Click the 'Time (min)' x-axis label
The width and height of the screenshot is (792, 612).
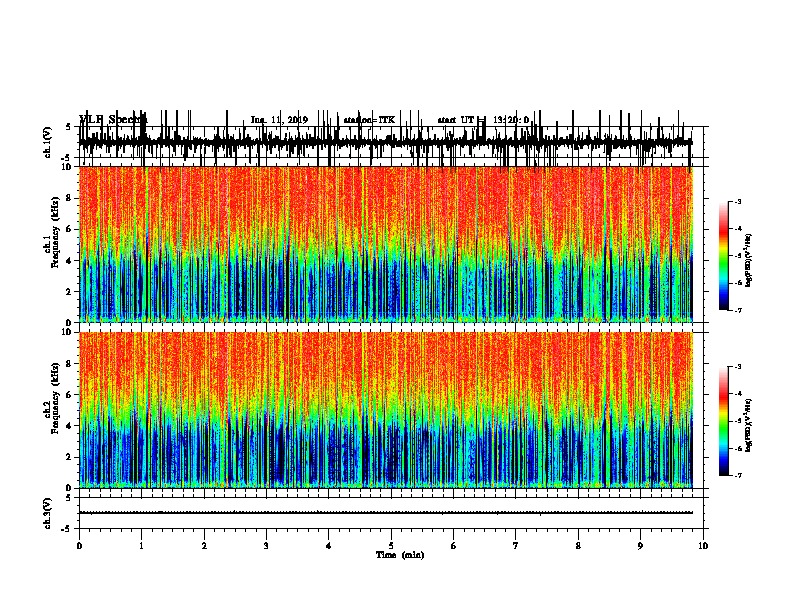[x=400, y=555]
